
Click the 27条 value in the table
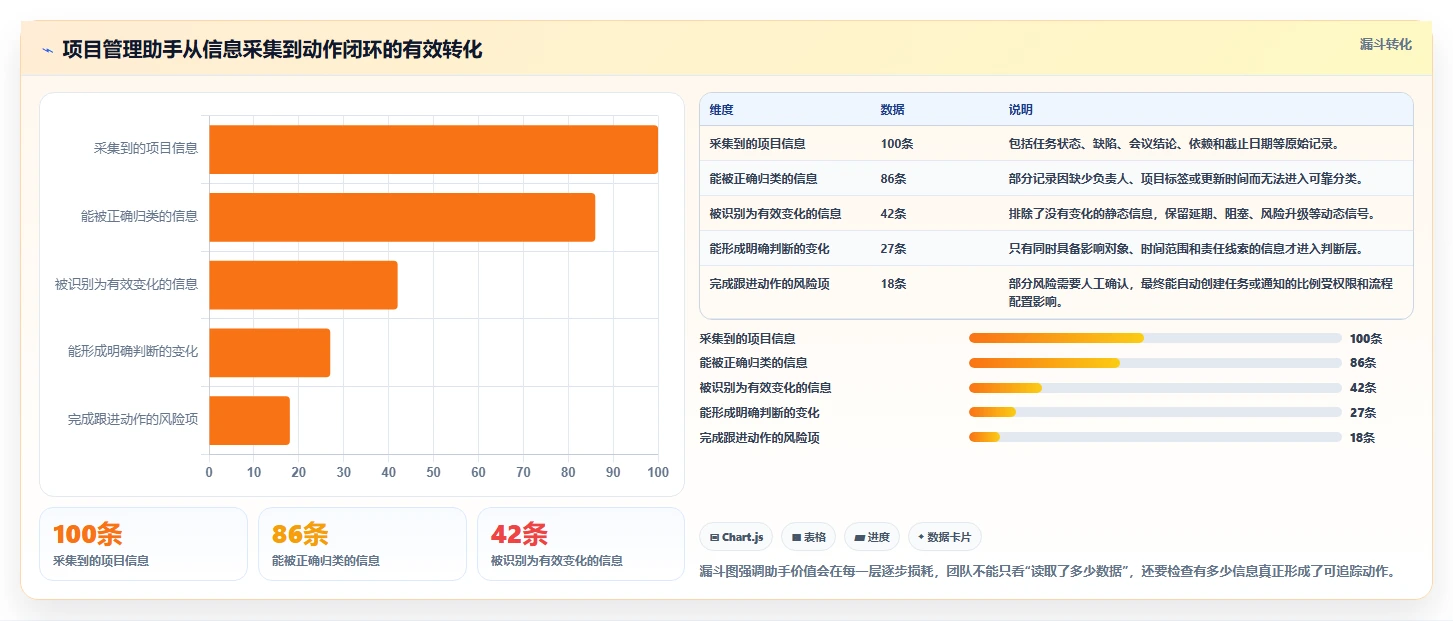pos(894,249)
